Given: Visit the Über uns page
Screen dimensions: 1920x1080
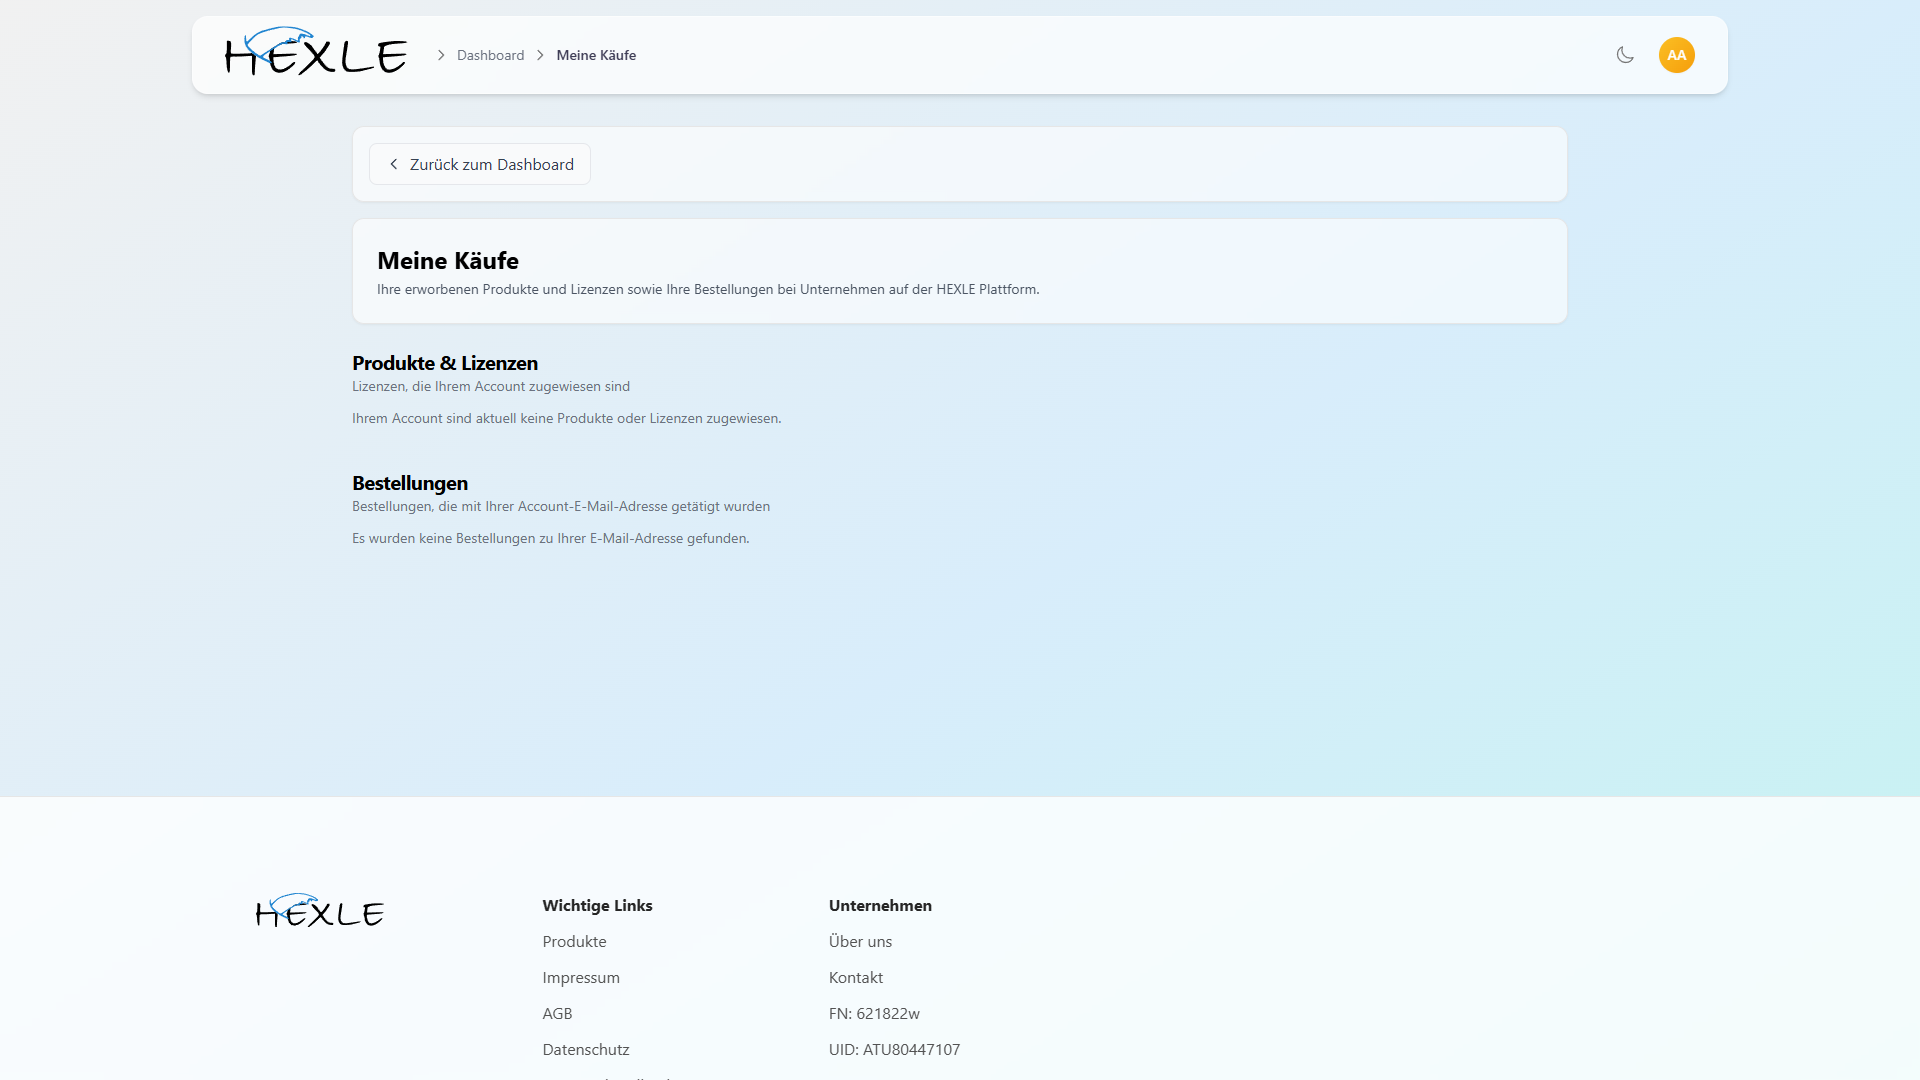Looking at the screenshot, I should [860, 941].
